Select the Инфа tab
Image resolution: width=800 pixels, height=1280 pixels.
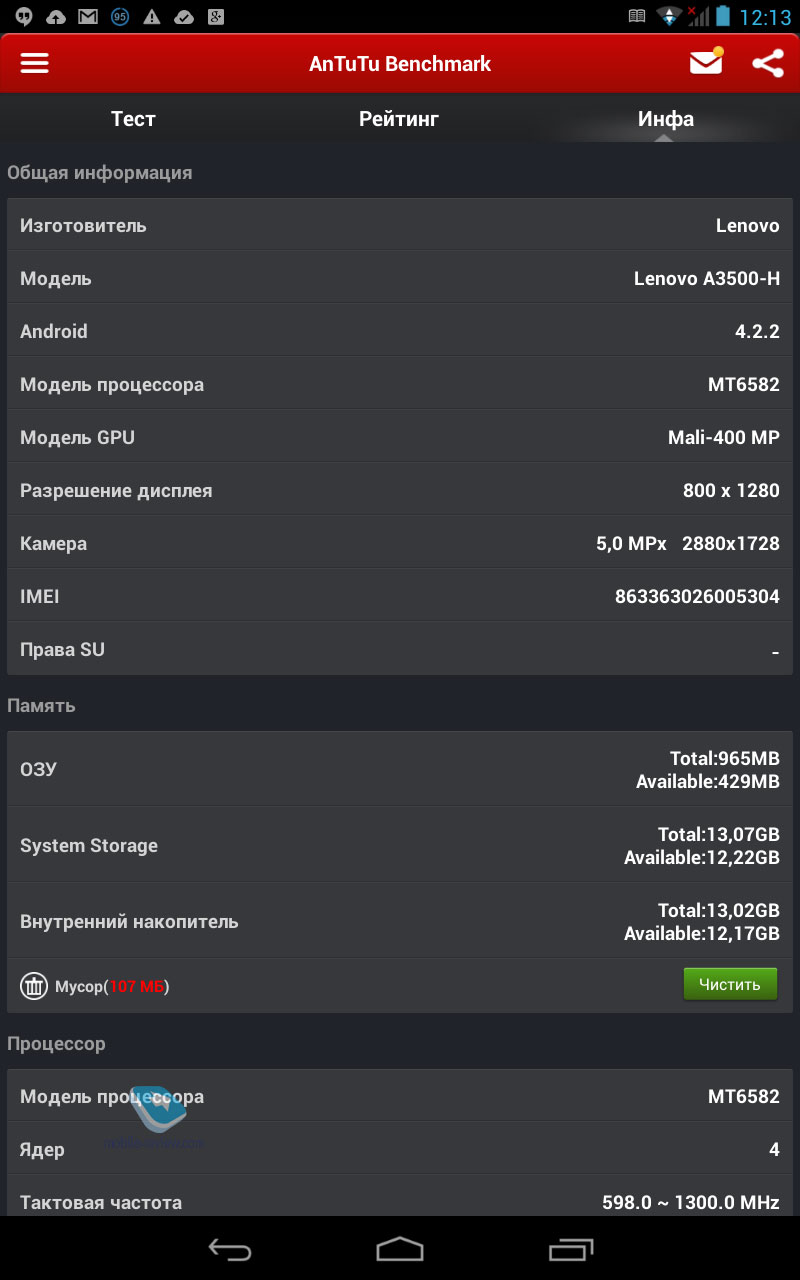coord(665,119)
